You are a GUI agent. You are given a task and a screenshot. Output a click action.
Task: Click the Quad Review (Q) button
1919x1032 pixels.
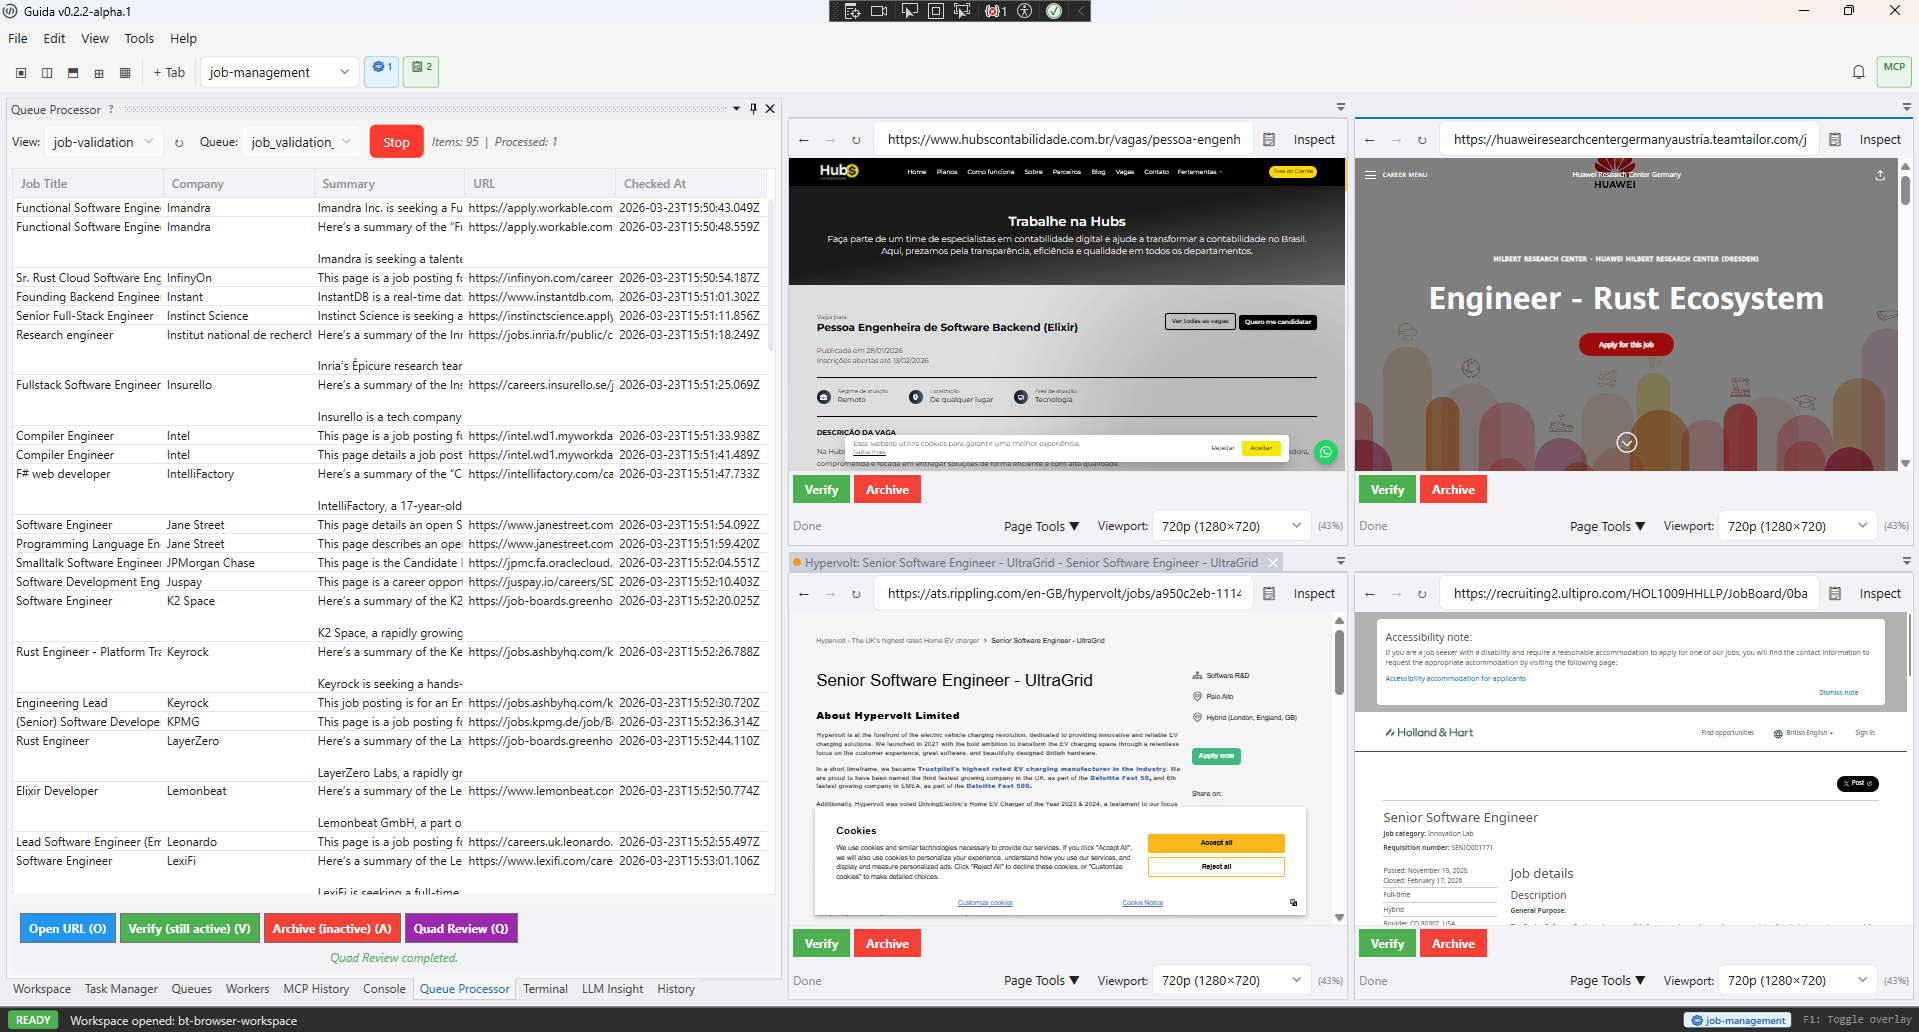(x=461, y=929)
